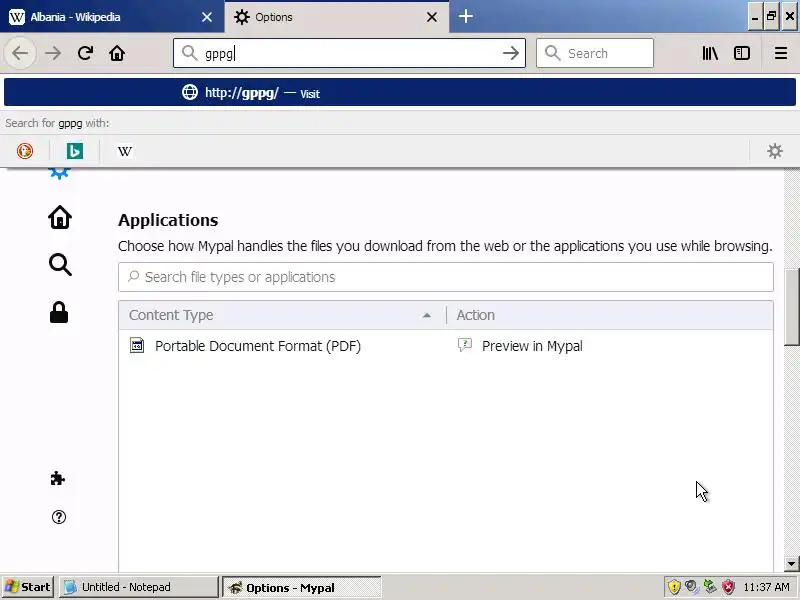Reload the current page

[x=85, y=53]
